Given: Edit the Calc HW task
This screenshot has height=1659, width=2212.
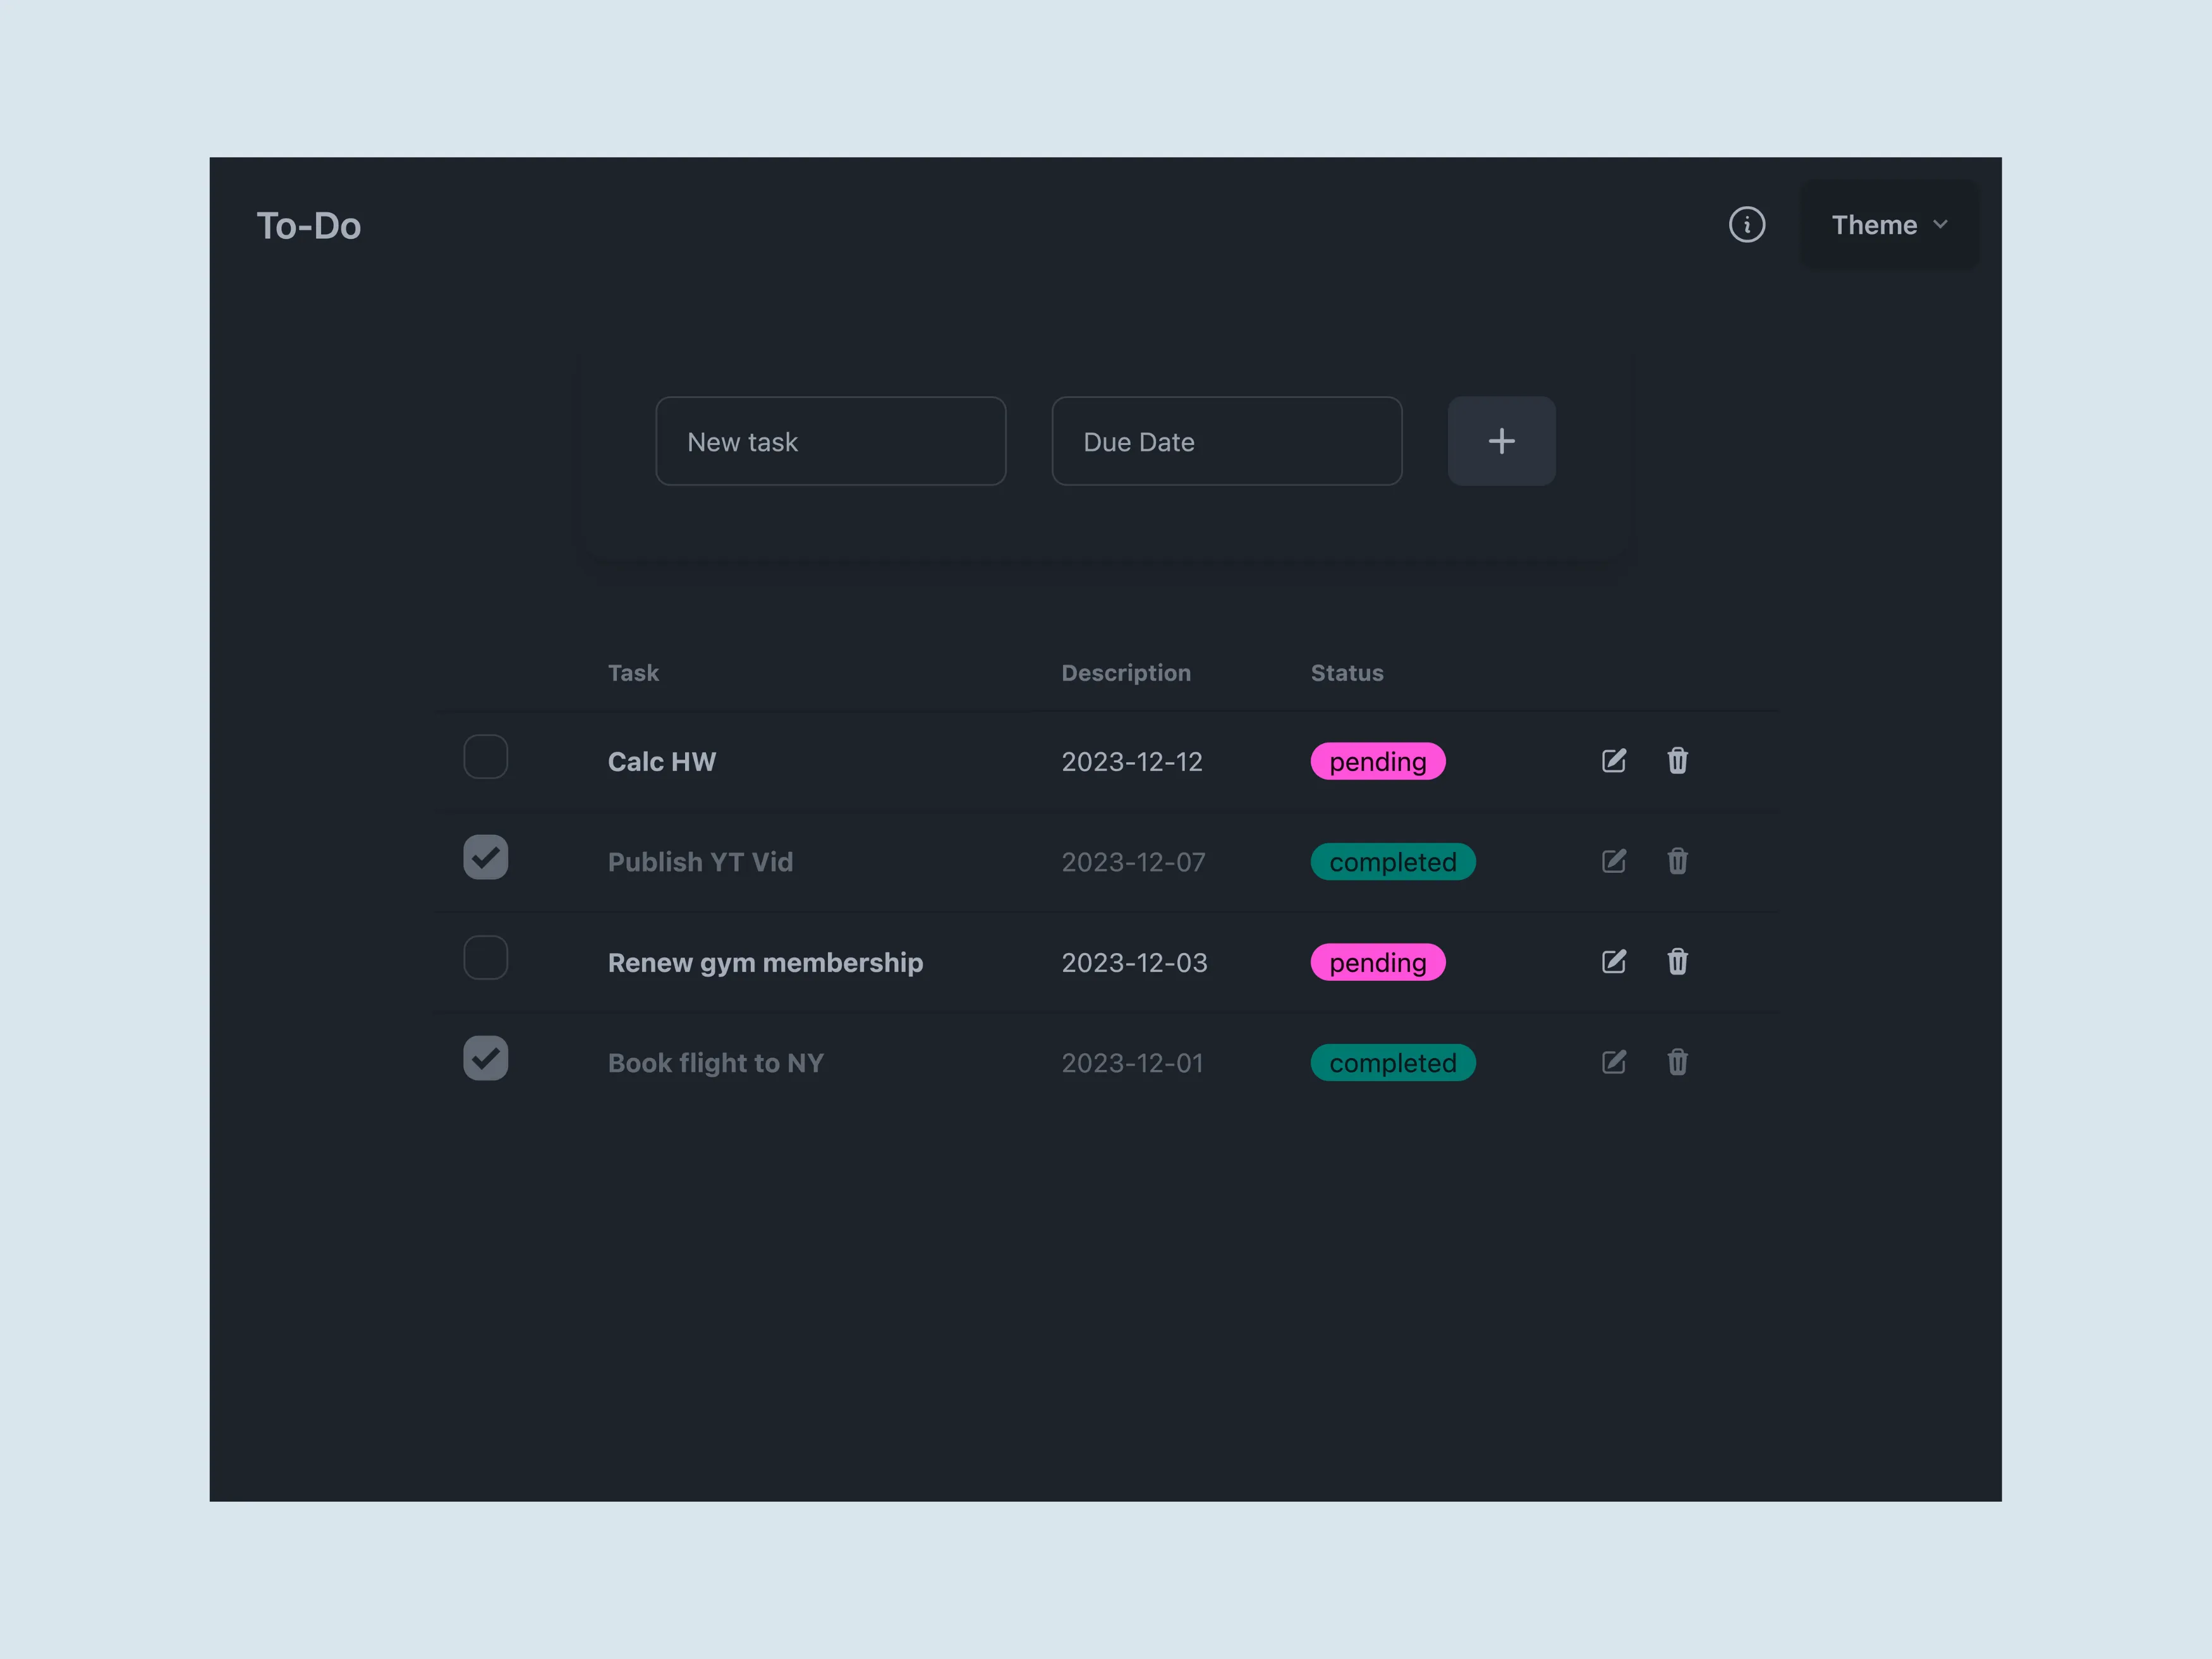Looking at the screenshot, I should 1613,761.
